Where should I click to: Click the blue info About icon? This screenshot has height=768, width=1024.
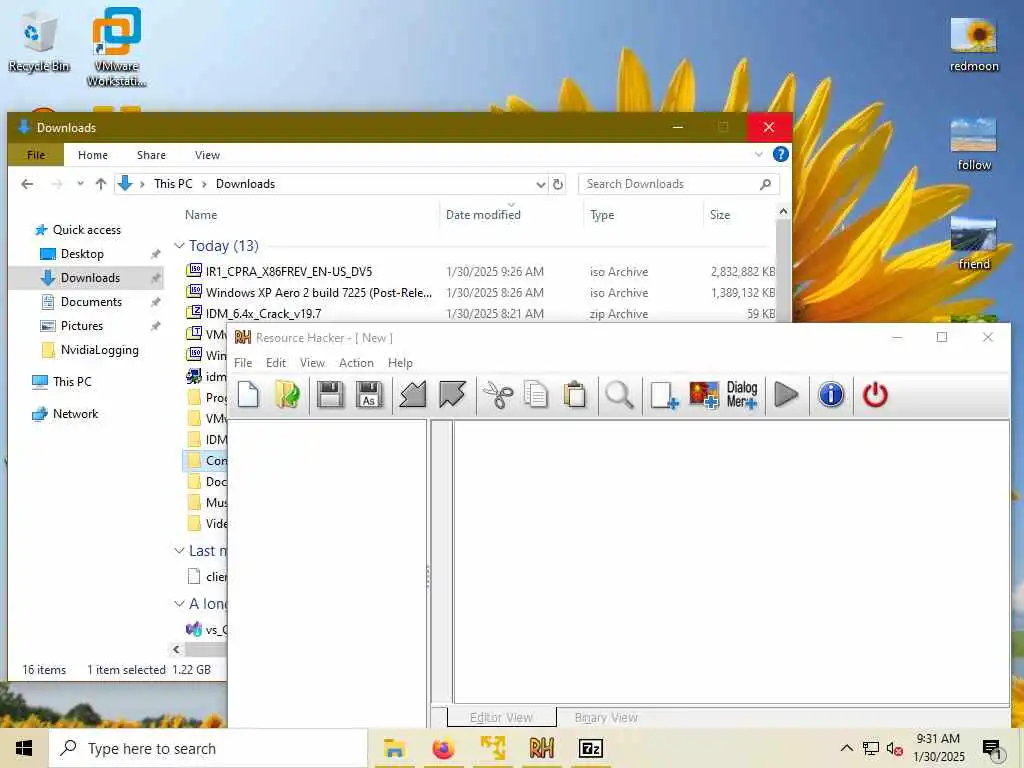831,395
